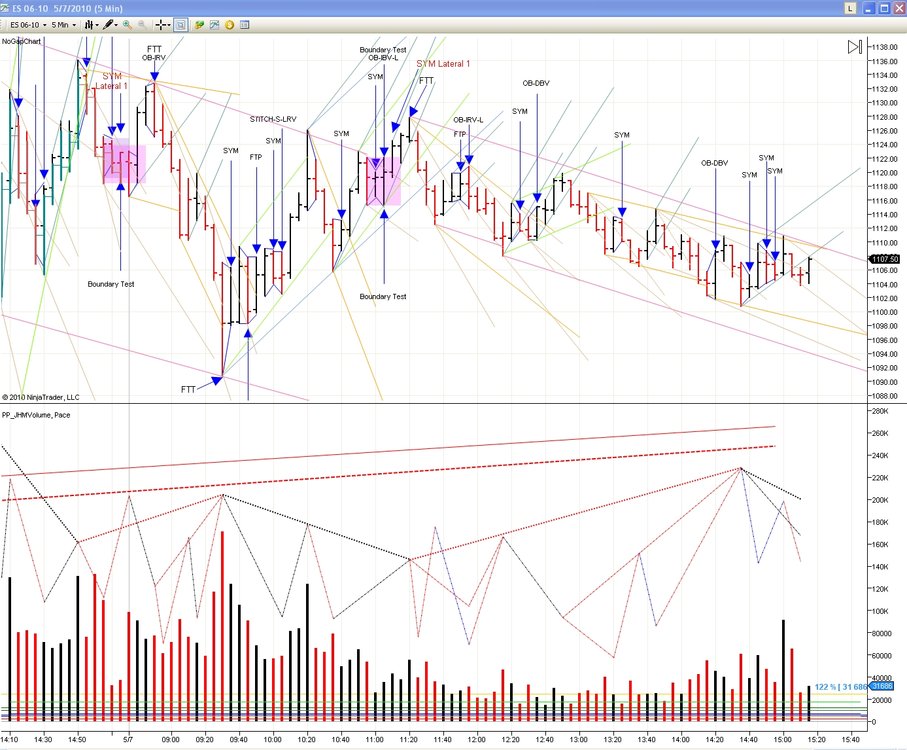Open the ES 06-10 instrument dropdown
Screen dimensions: 907x750
[x=27, y=25]
